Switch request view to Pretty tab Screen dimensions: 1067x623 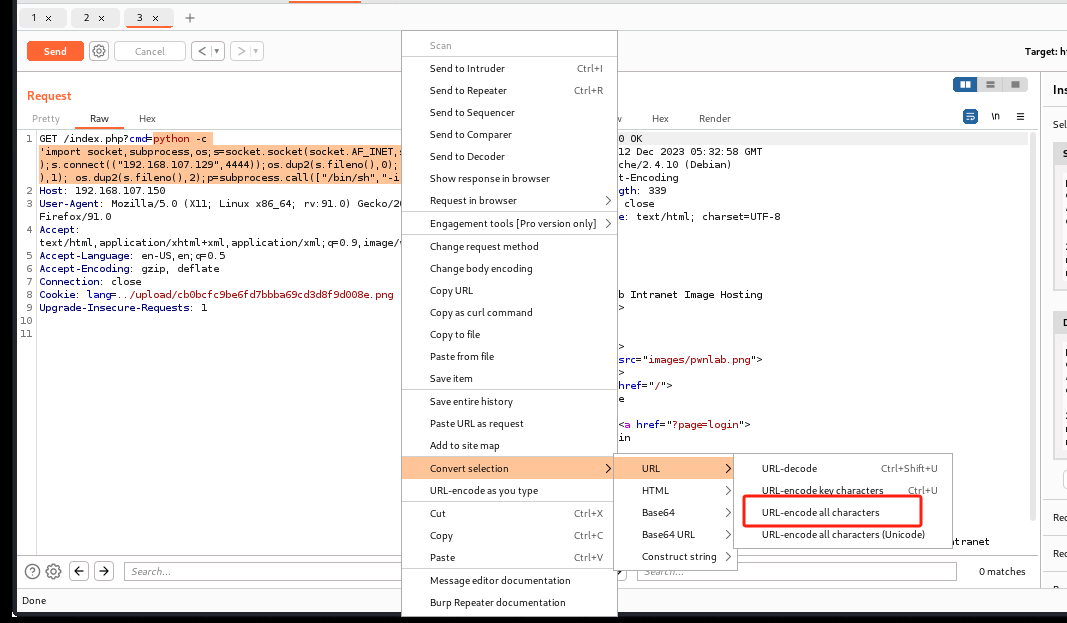tap(46, 118)
